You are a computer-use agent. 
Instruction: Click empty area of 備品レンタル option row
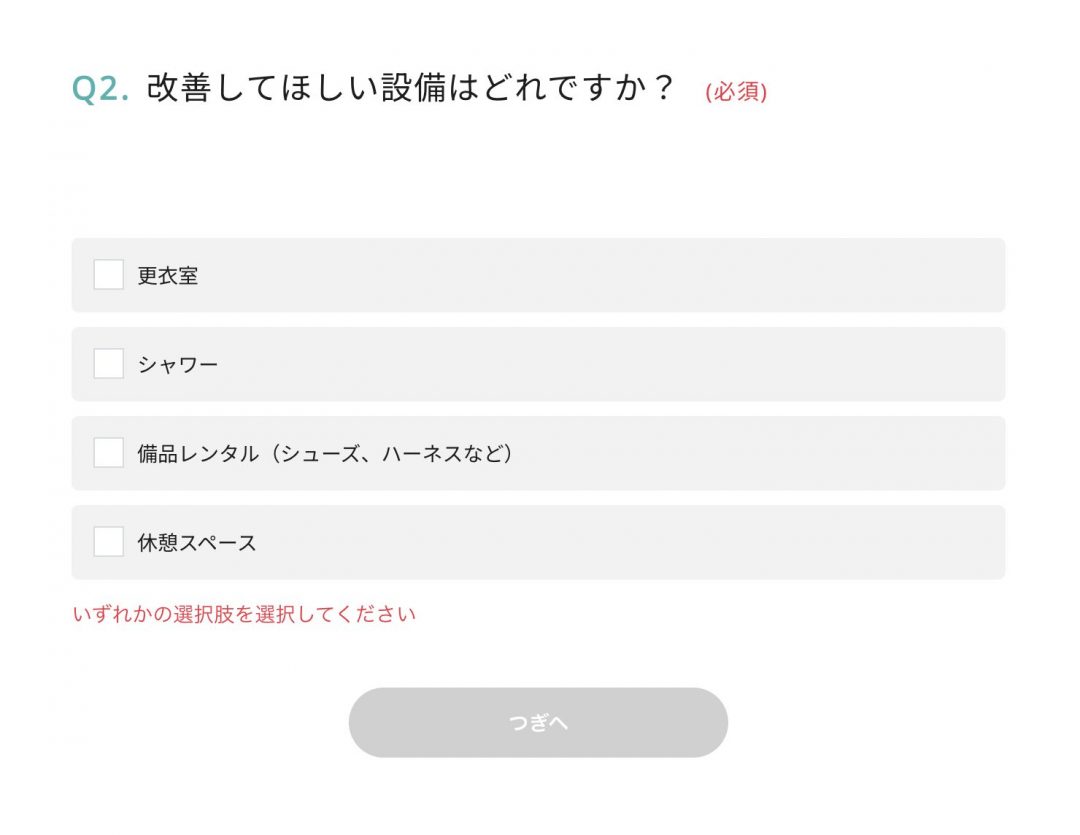coord(758,453)
